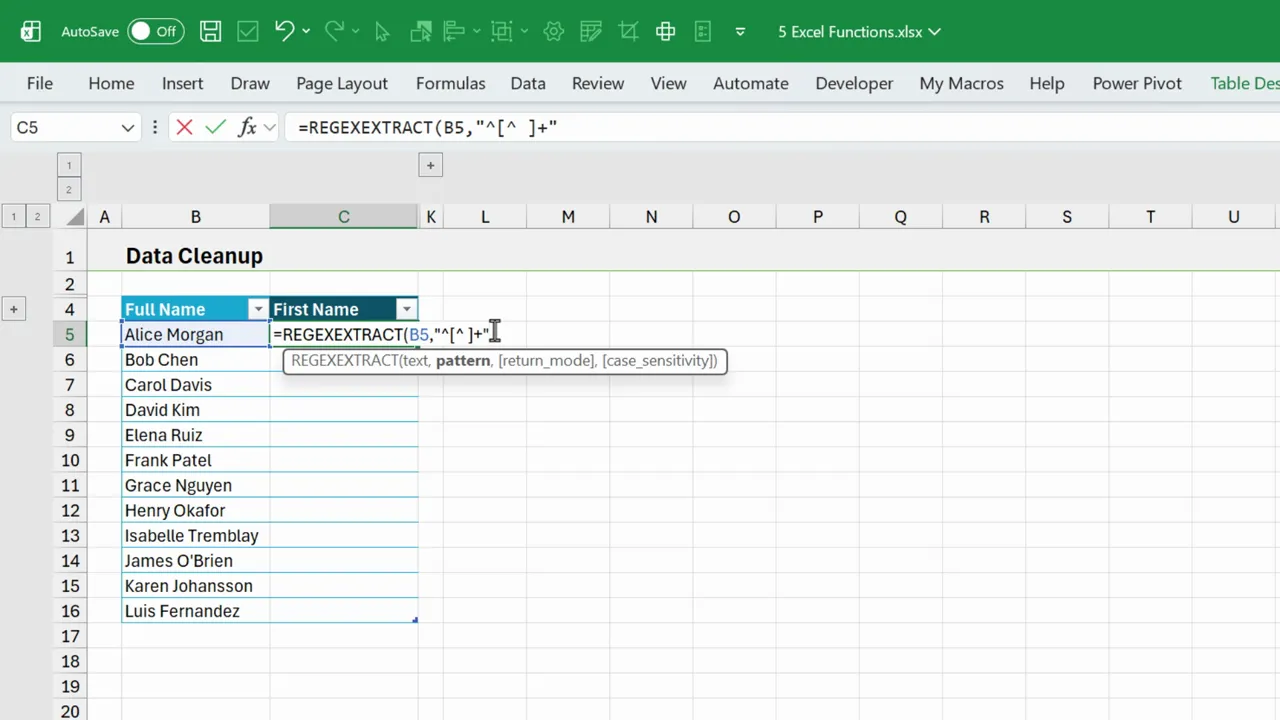Select the Undo icon
Viewport: 1280px width, 720px height.
284,31
